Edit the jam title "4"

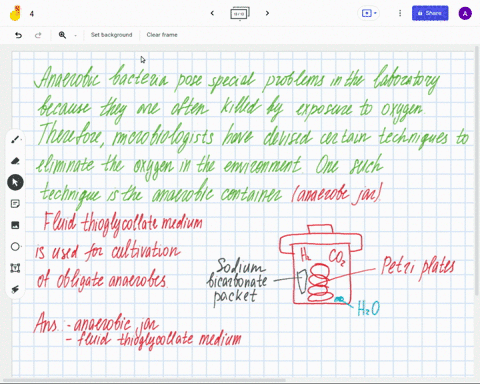32,14
